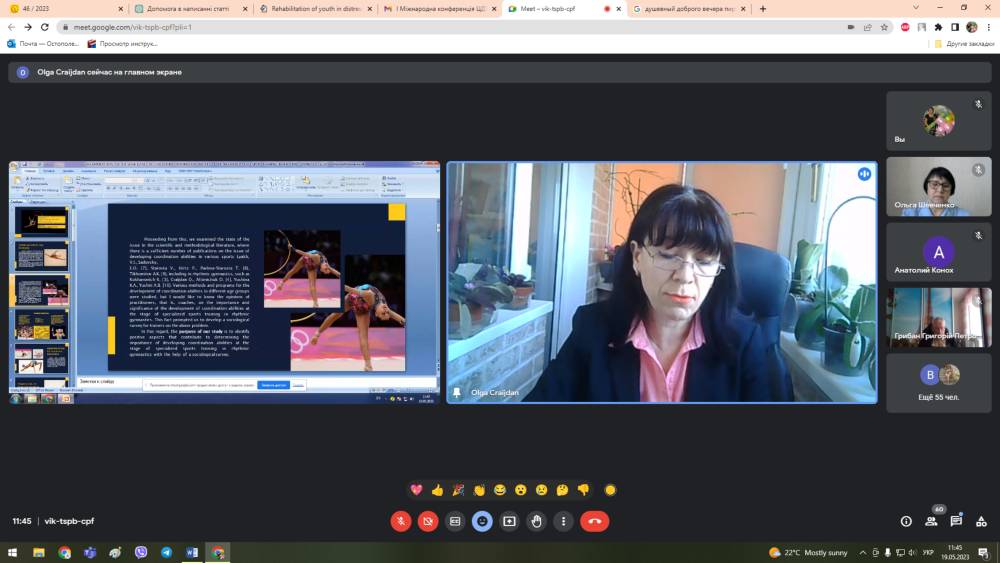The width and height of the screenshot is (1000, 563).
Task: Send the heart emoji reaction
Action: [x=416, y=490]
